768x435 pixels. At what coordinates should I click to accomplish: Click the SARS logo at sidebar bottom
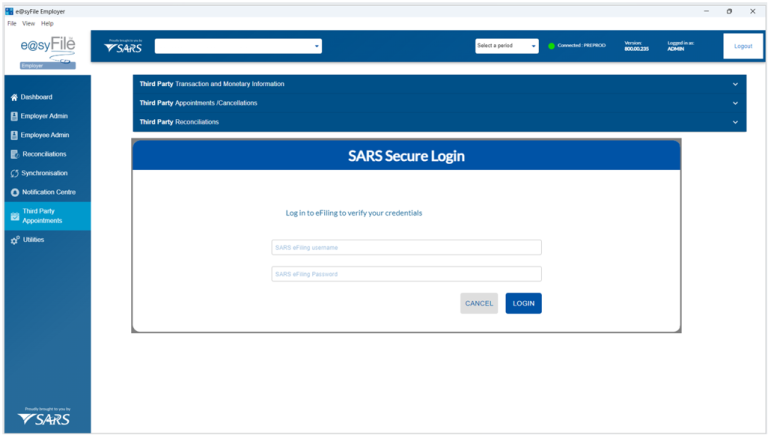44,416
